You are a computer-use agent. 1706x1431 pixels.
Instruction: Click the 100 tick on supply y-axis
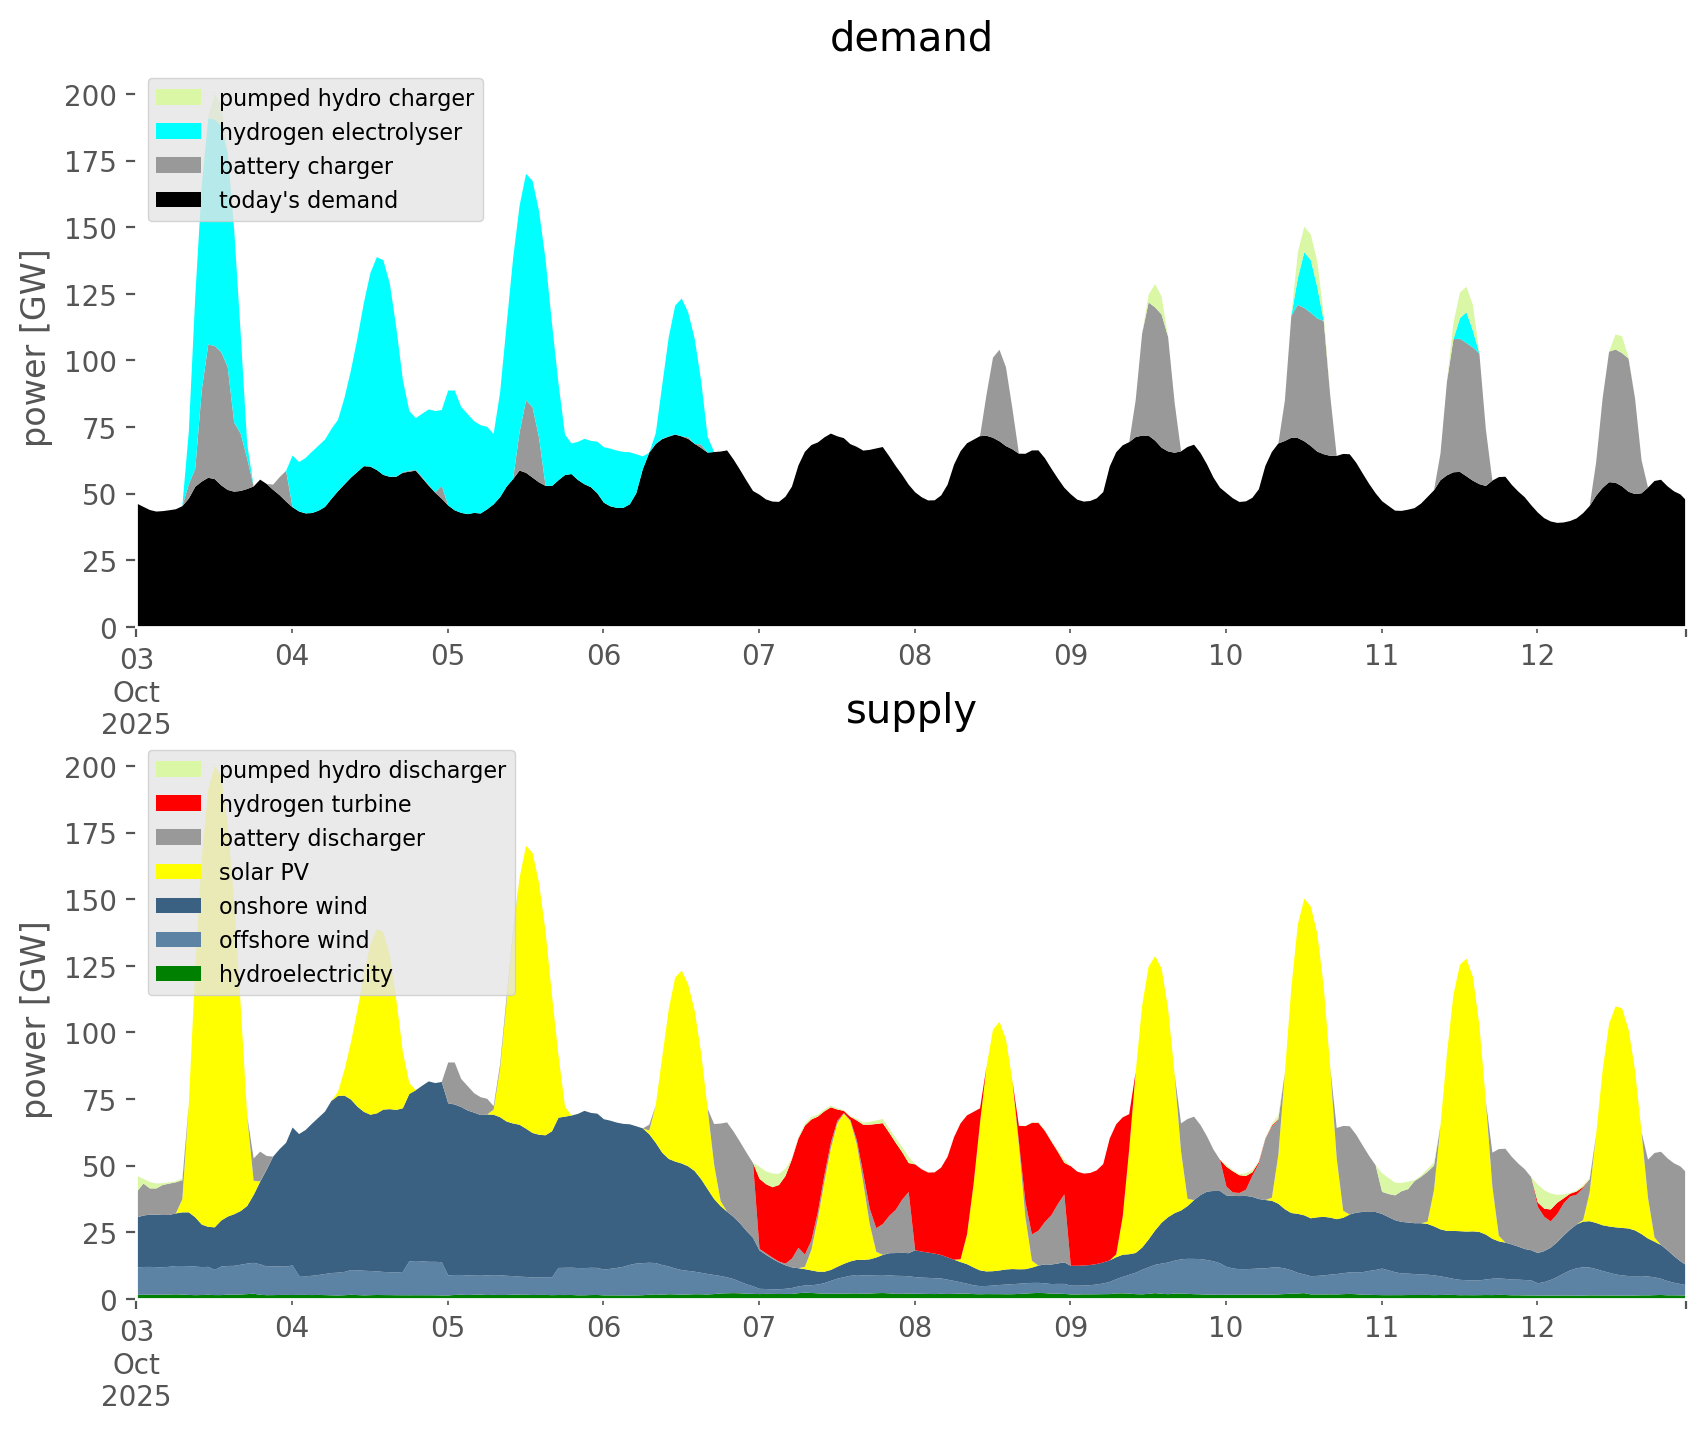click(x=91, y=1034)
